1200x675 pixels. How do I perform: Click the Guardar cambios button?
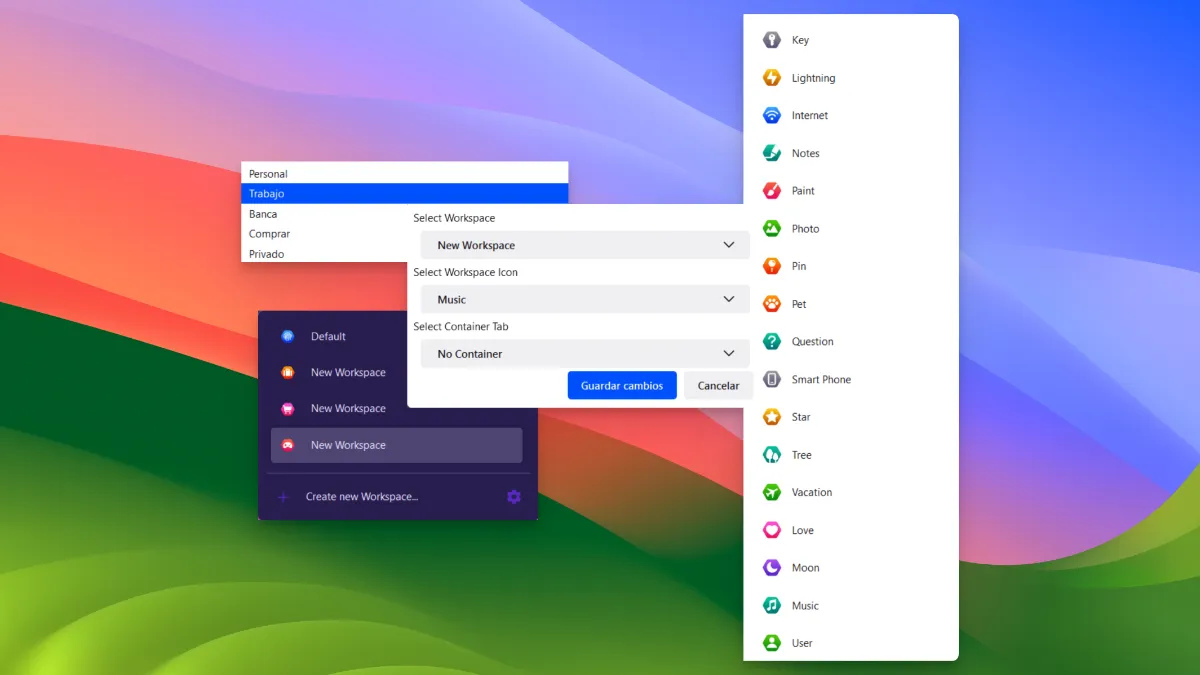622,386
